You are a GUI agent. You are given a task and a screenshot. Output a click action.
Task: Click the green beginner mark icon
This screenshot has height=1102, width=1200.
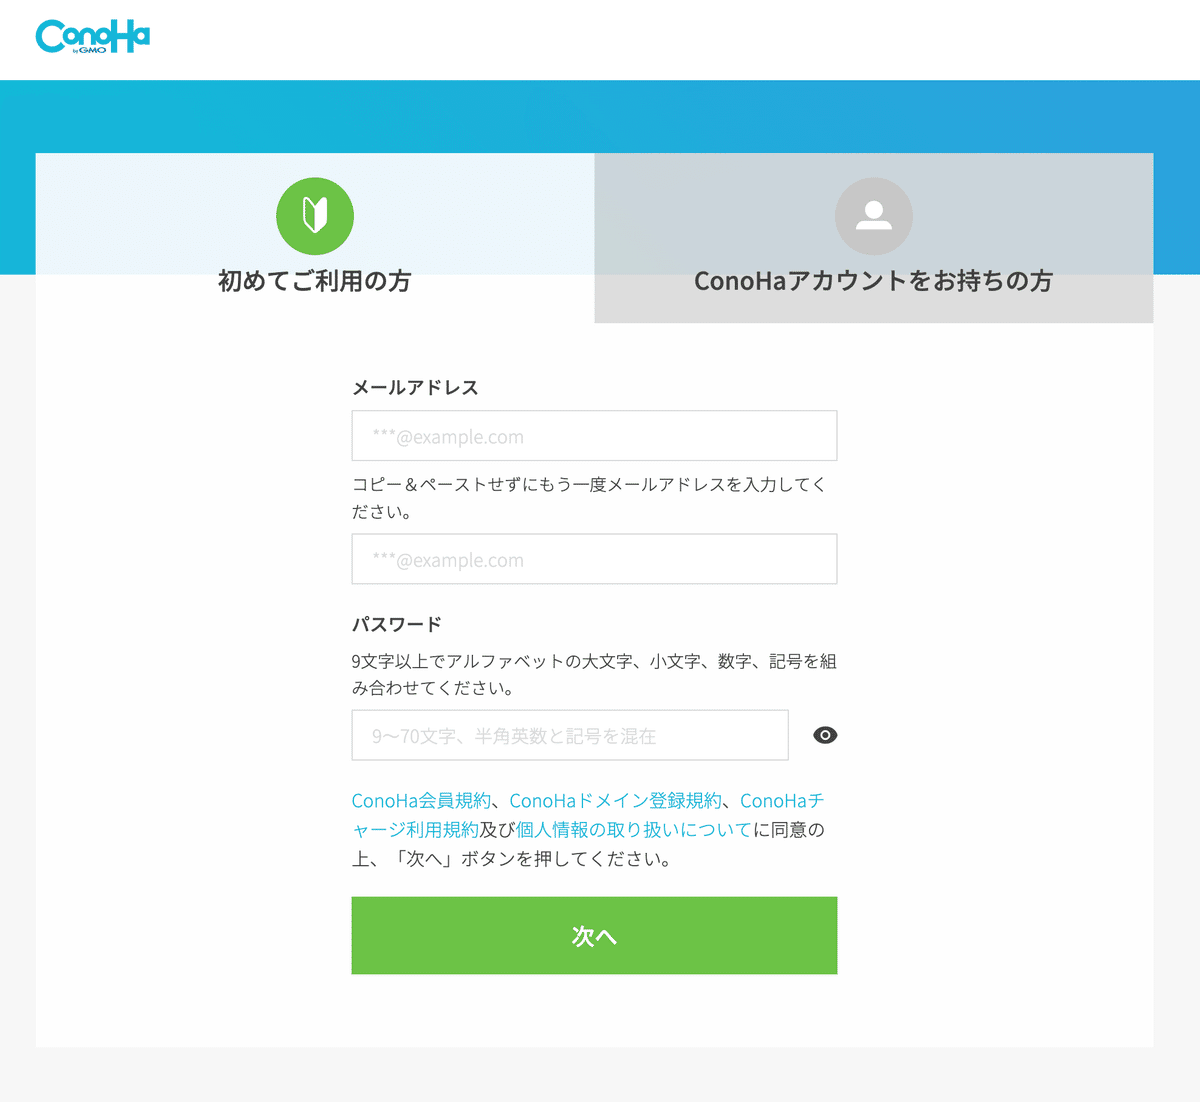315,216
